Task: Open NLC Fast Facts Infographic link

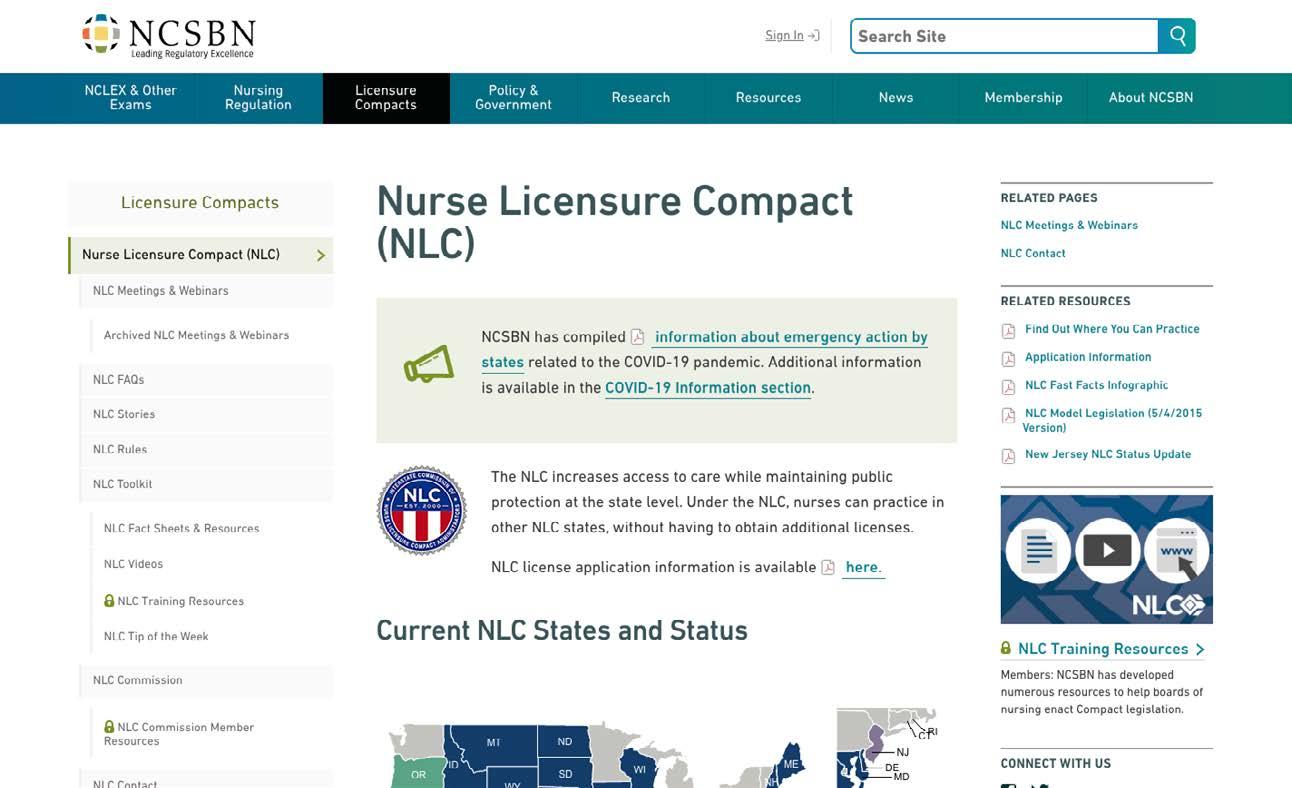Action: click(x=1096, y=385)
